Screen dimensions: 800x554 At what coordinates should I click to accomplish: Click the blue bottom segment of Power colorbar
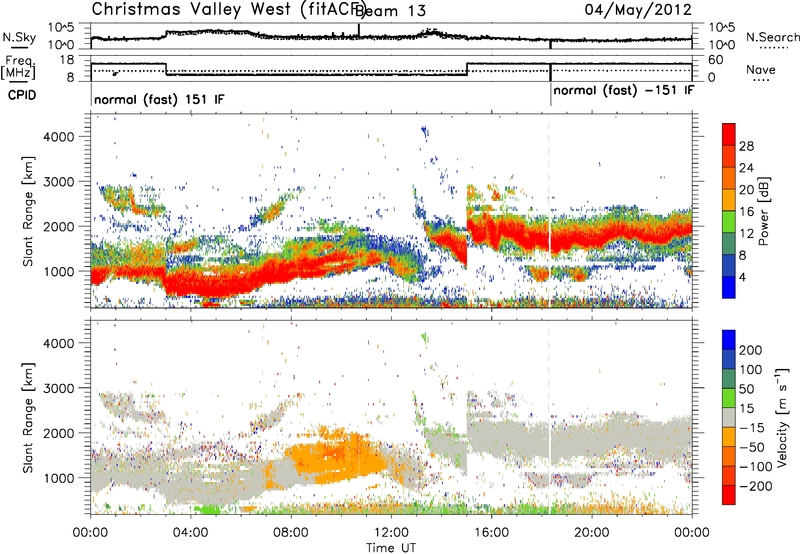click(729, 287)
